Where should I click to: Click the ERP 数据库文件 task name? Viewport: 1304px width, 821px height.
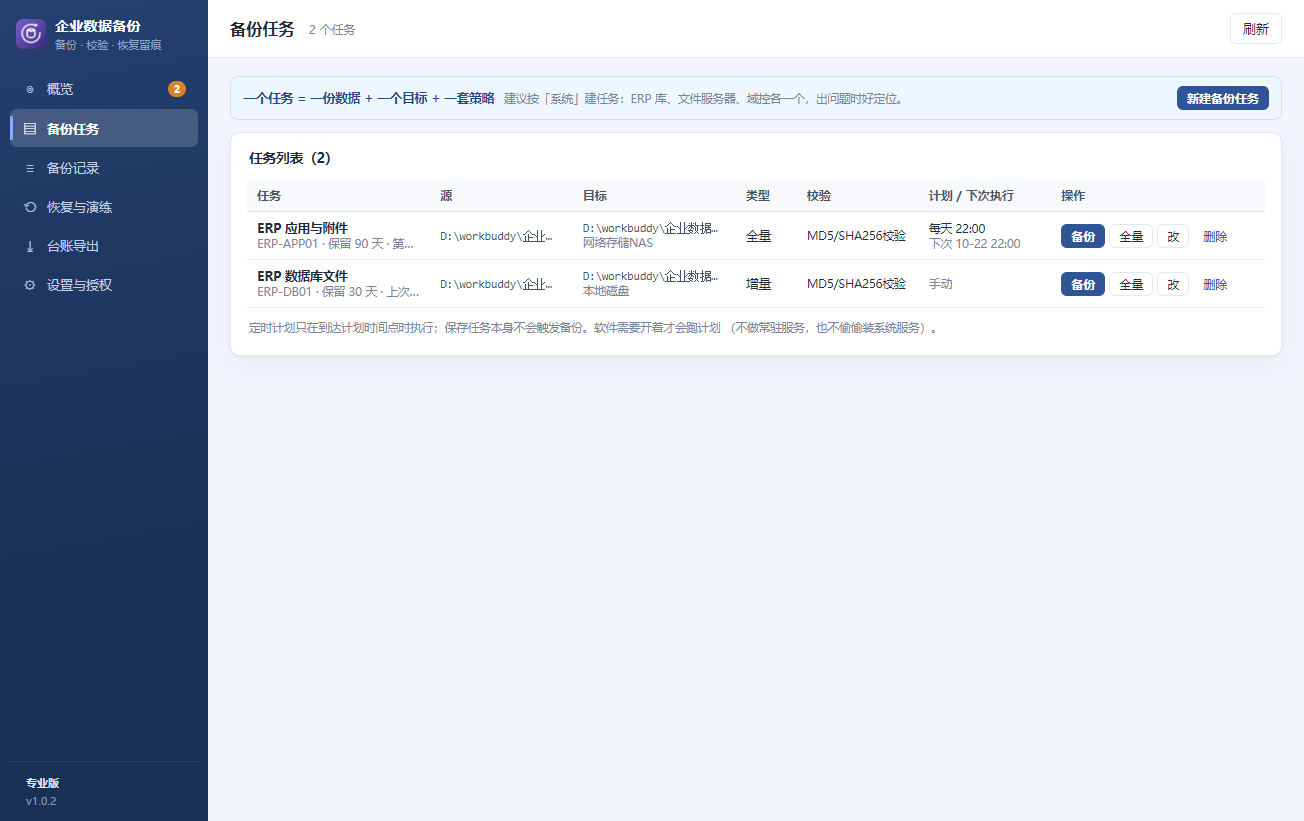click(x=302, y=276)
